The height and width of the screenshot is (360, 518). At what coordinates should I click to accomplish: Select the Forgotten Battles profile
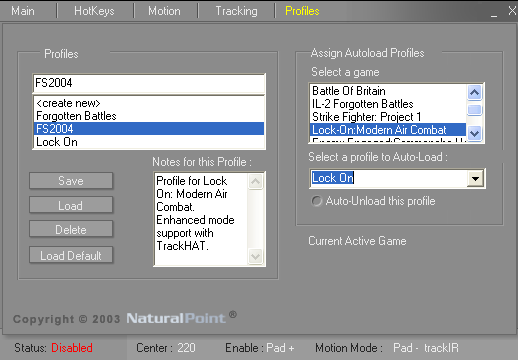[149, 116]
